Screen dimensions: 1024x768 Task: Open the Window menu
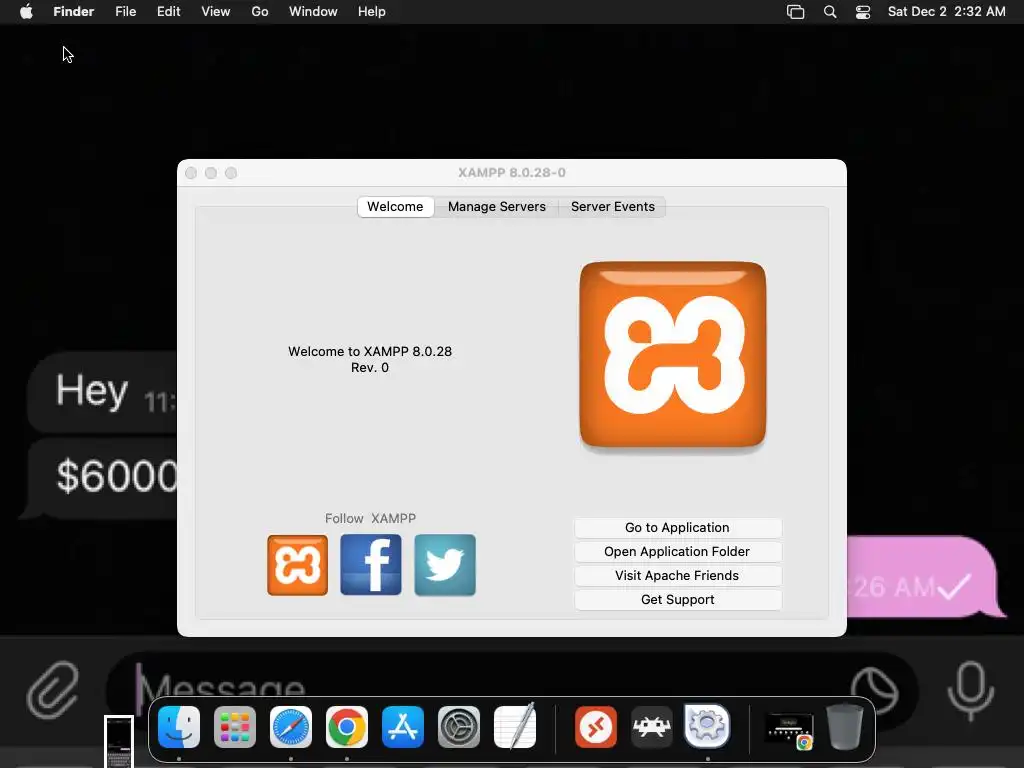(x=313, y=12)
